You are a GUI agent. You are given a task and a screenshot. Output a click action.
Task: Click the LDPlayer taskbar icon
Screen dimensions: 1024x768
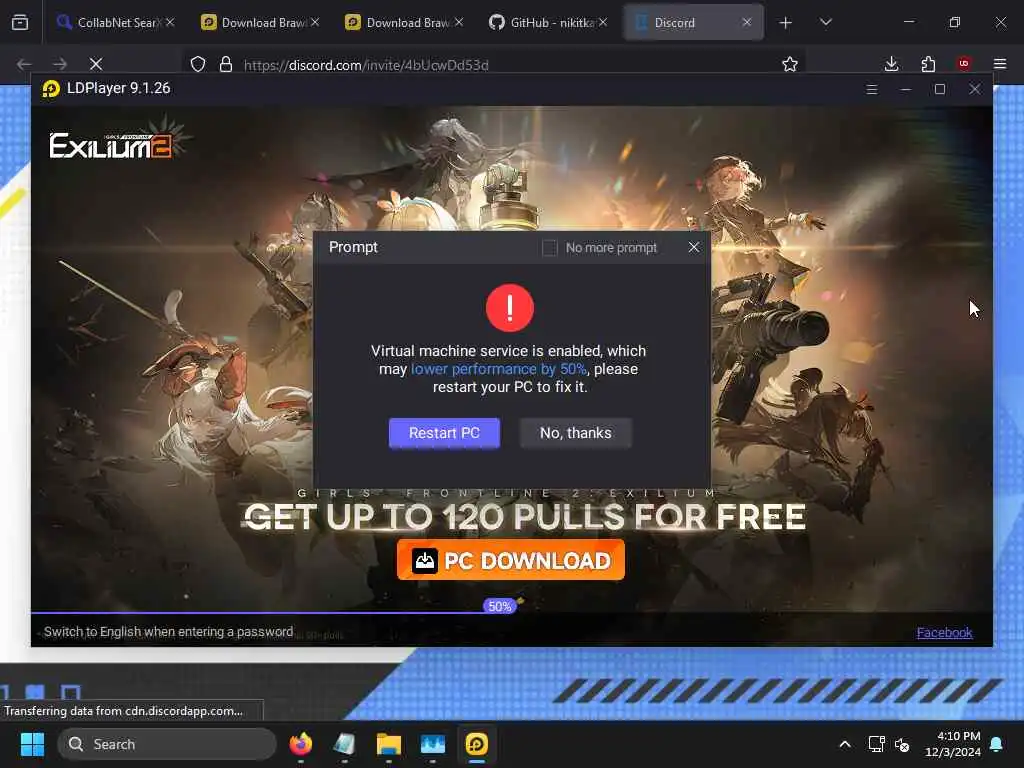click(x=477, y=744)
